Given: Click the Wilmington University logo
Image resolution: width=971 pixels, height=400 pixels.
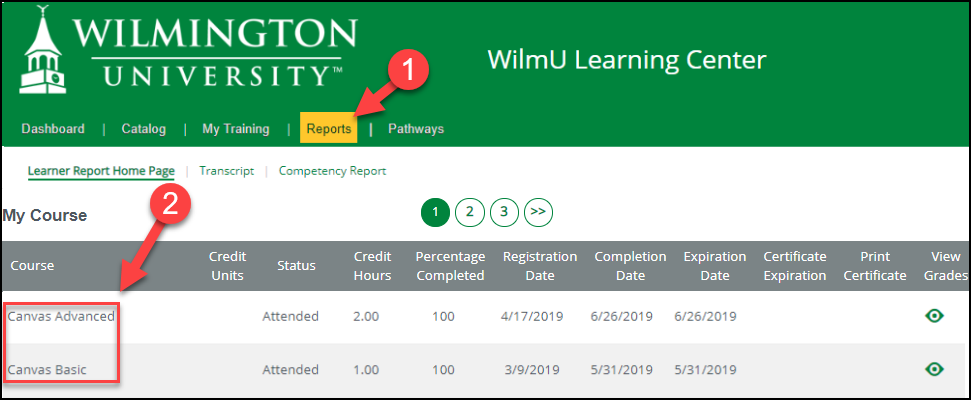Looking at the screenshot, I should click(189, 50).
